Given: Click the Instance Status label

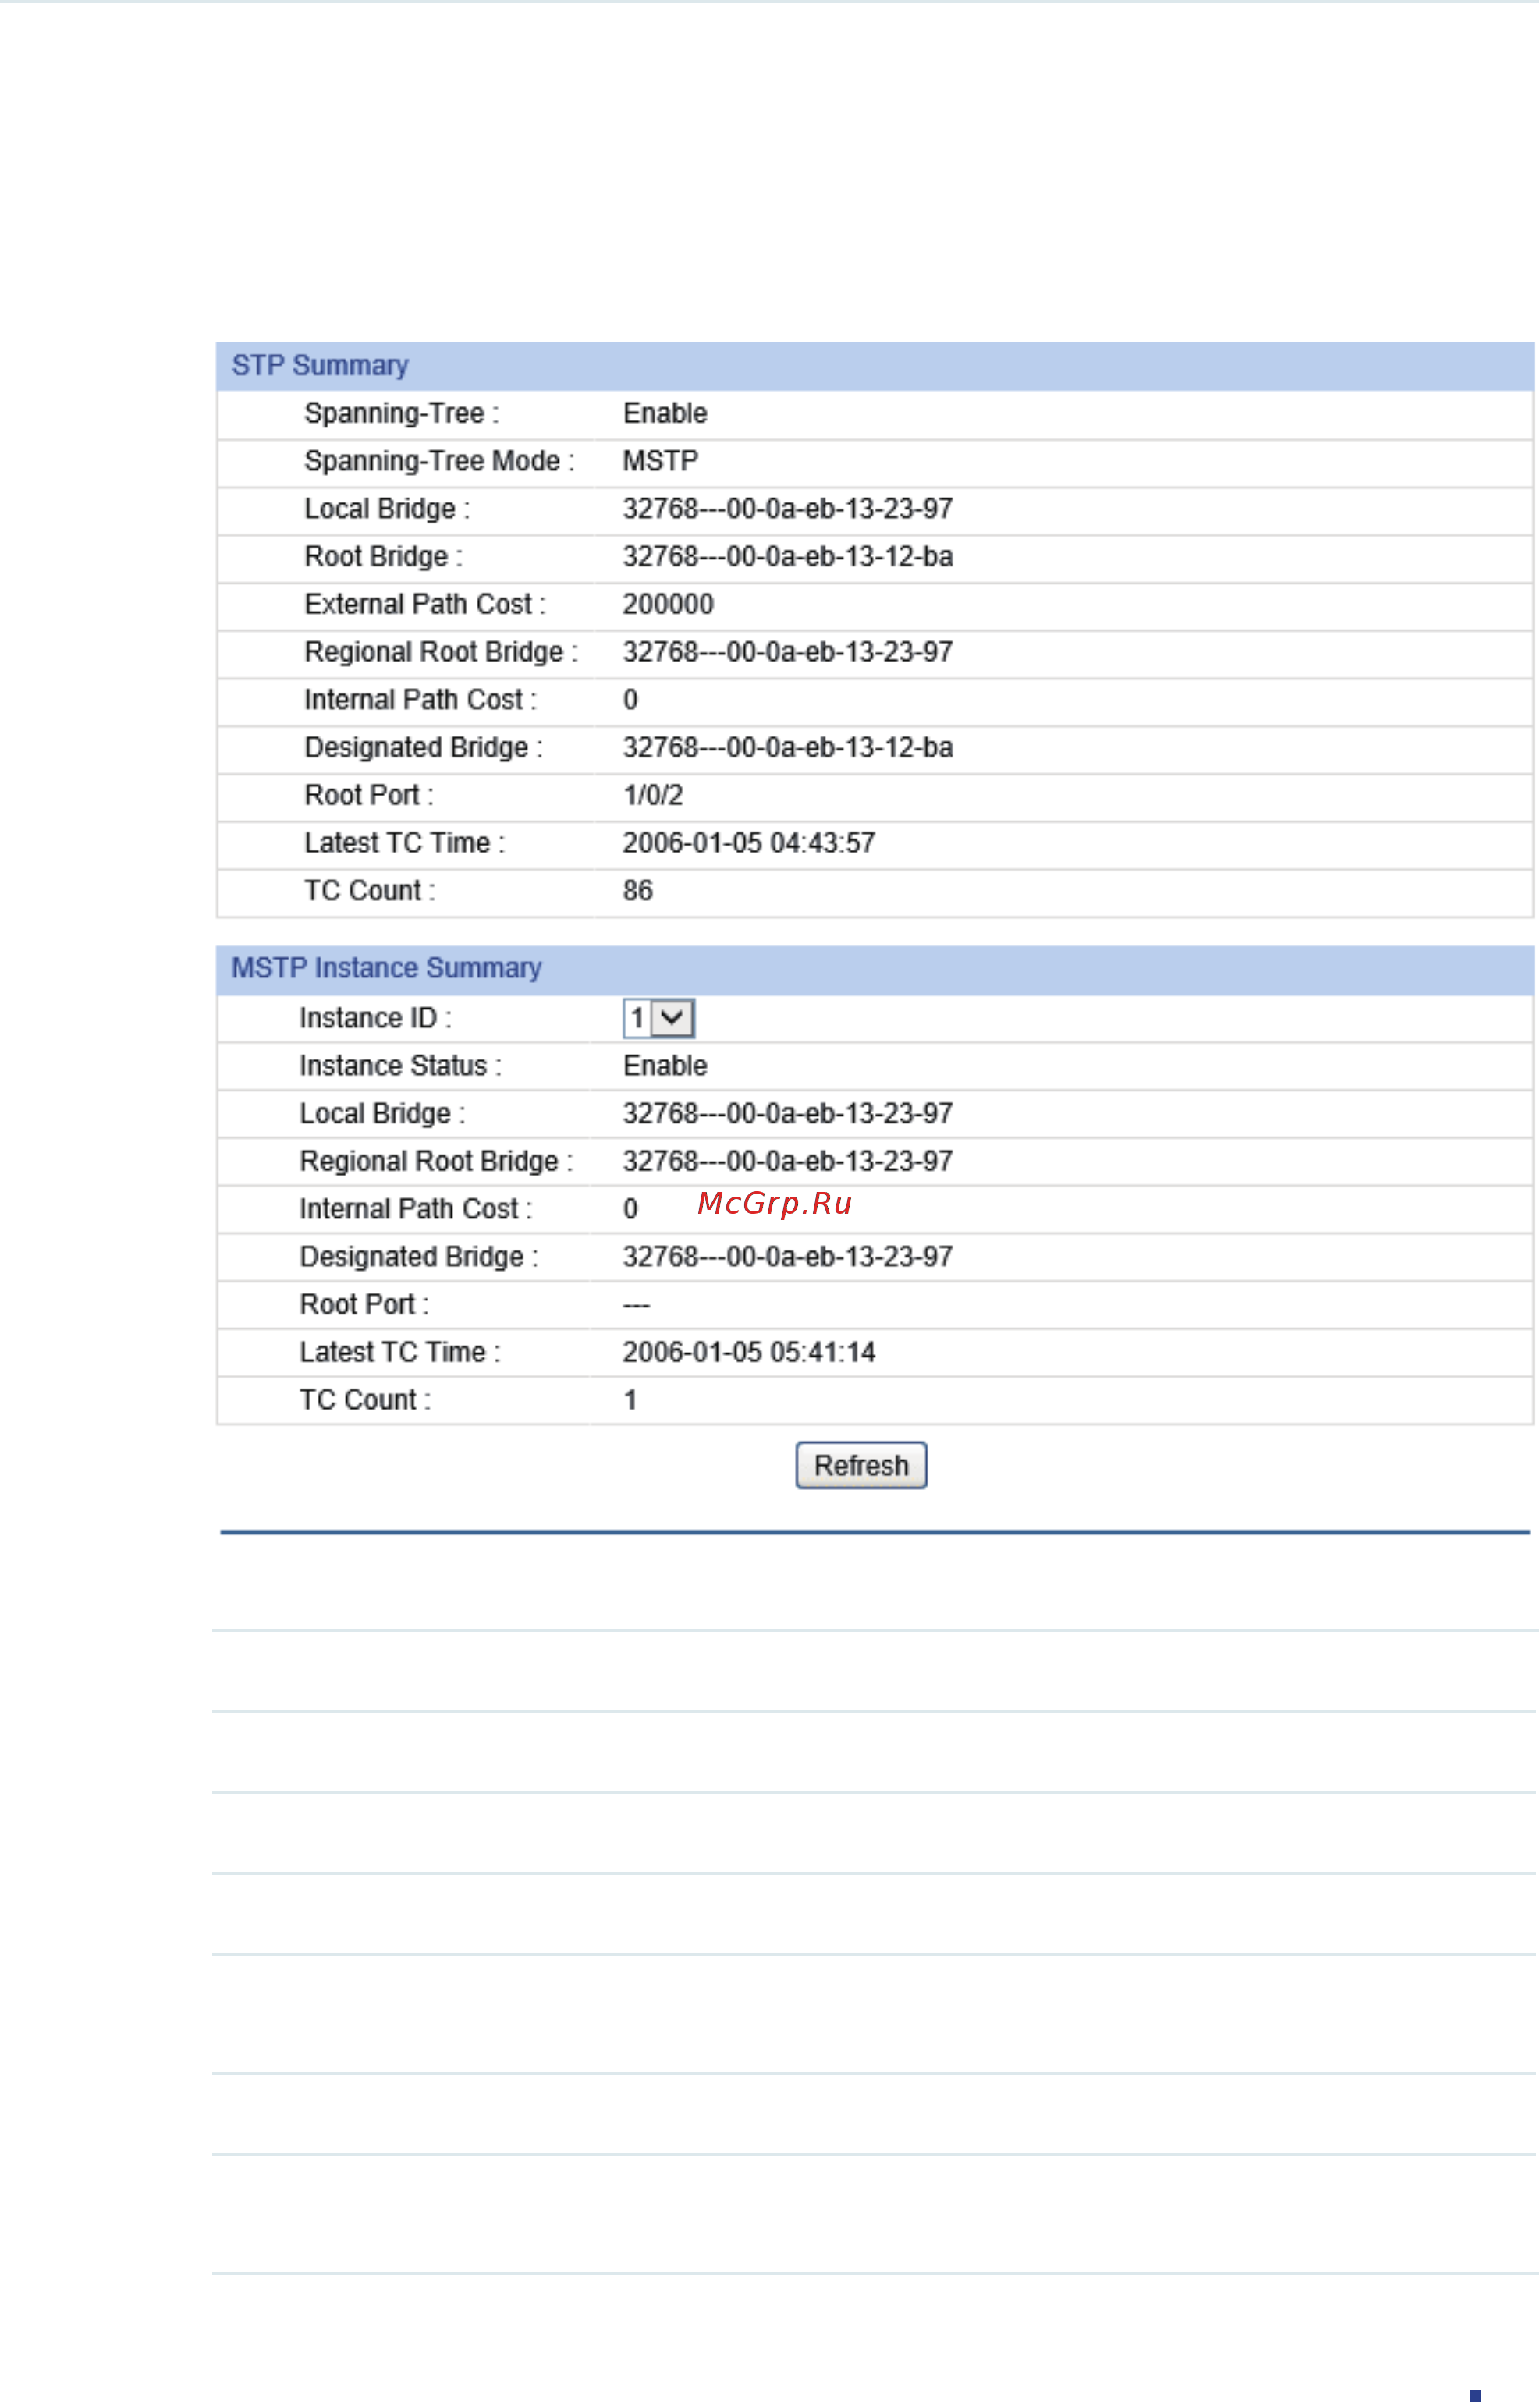Looking at the screenshot, I should (x=400, y=1066).
